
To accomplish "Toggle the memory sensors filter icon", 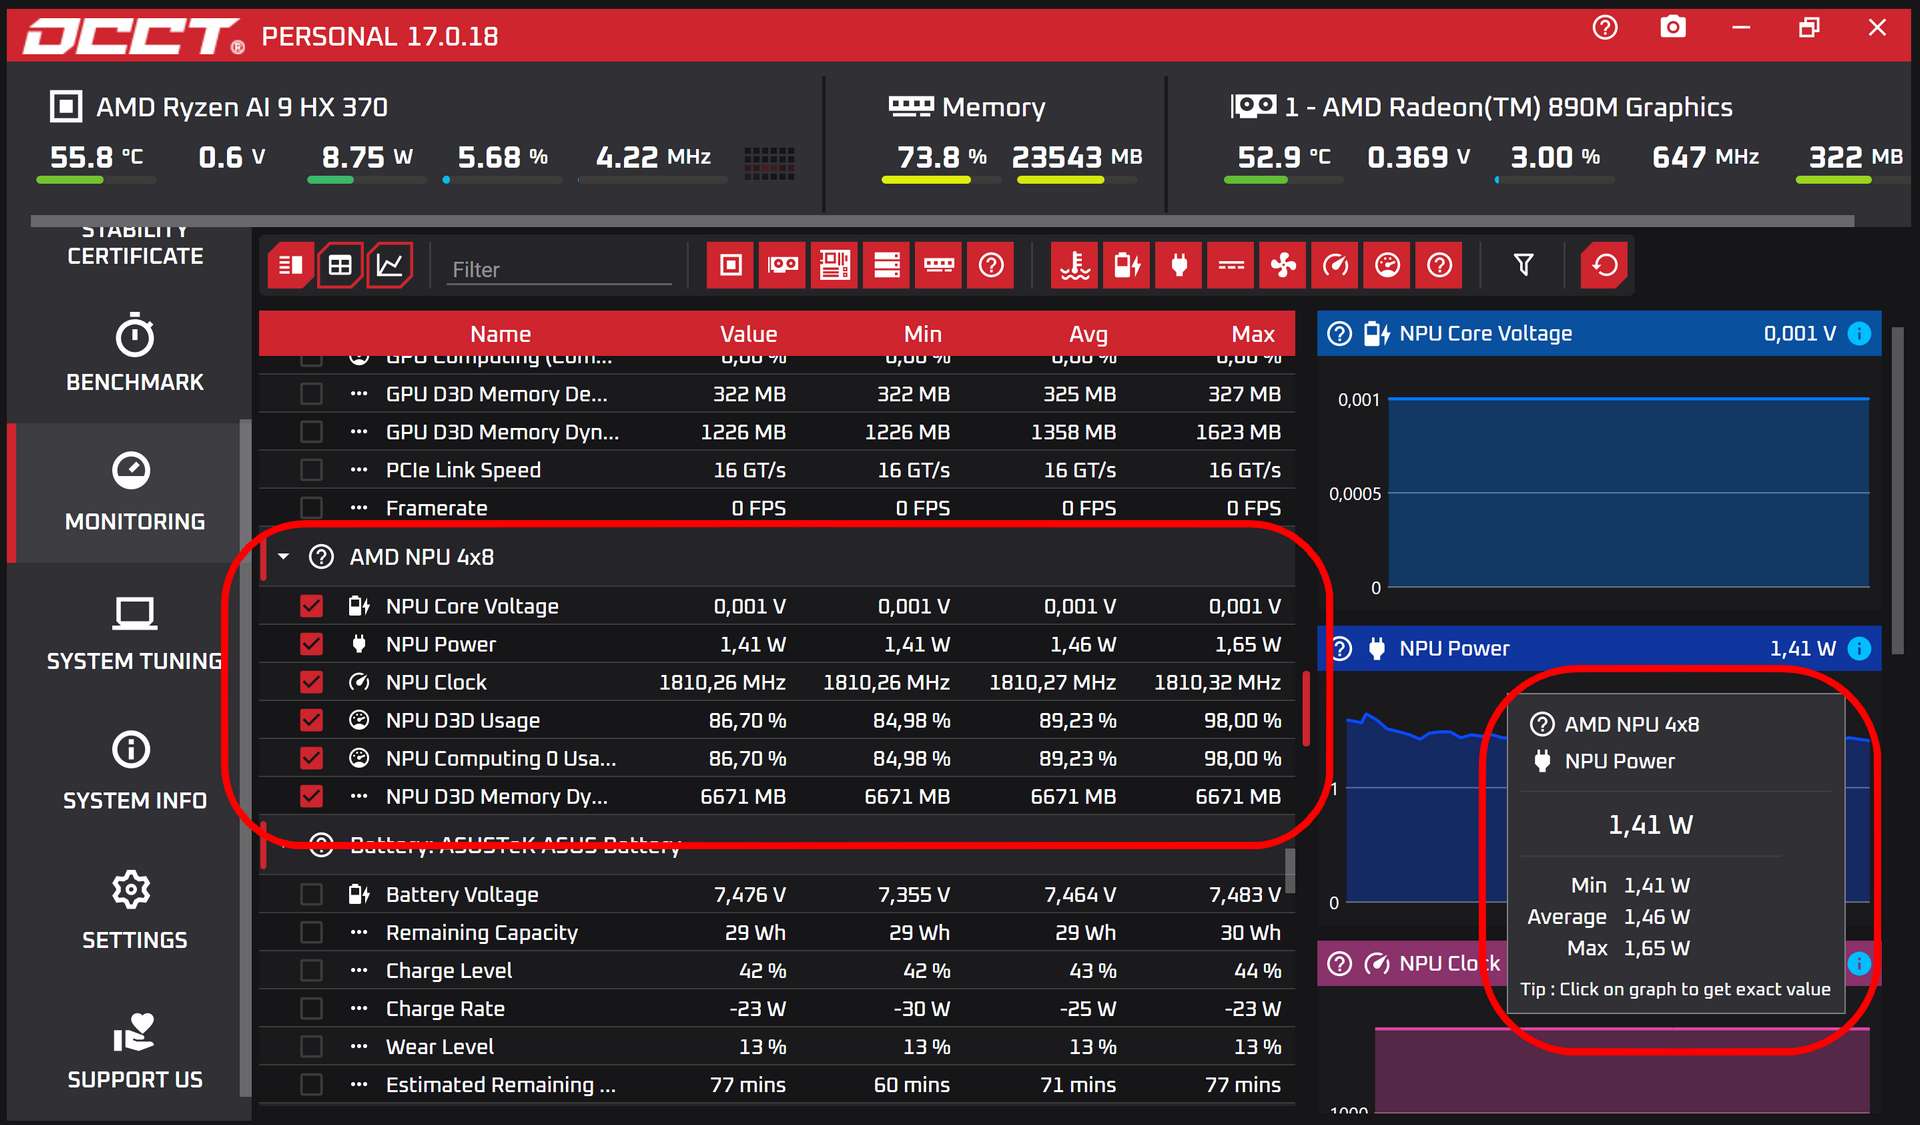I will coord(939,265).
